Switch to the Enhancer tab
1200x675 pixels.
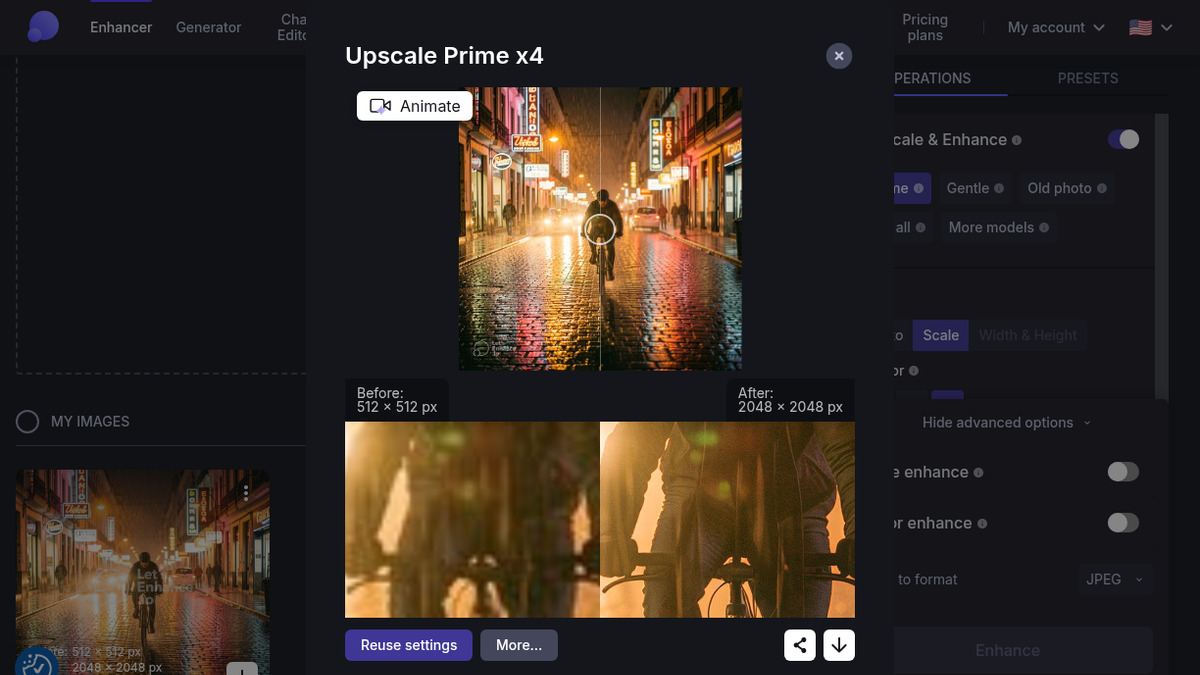coord(121,27)
